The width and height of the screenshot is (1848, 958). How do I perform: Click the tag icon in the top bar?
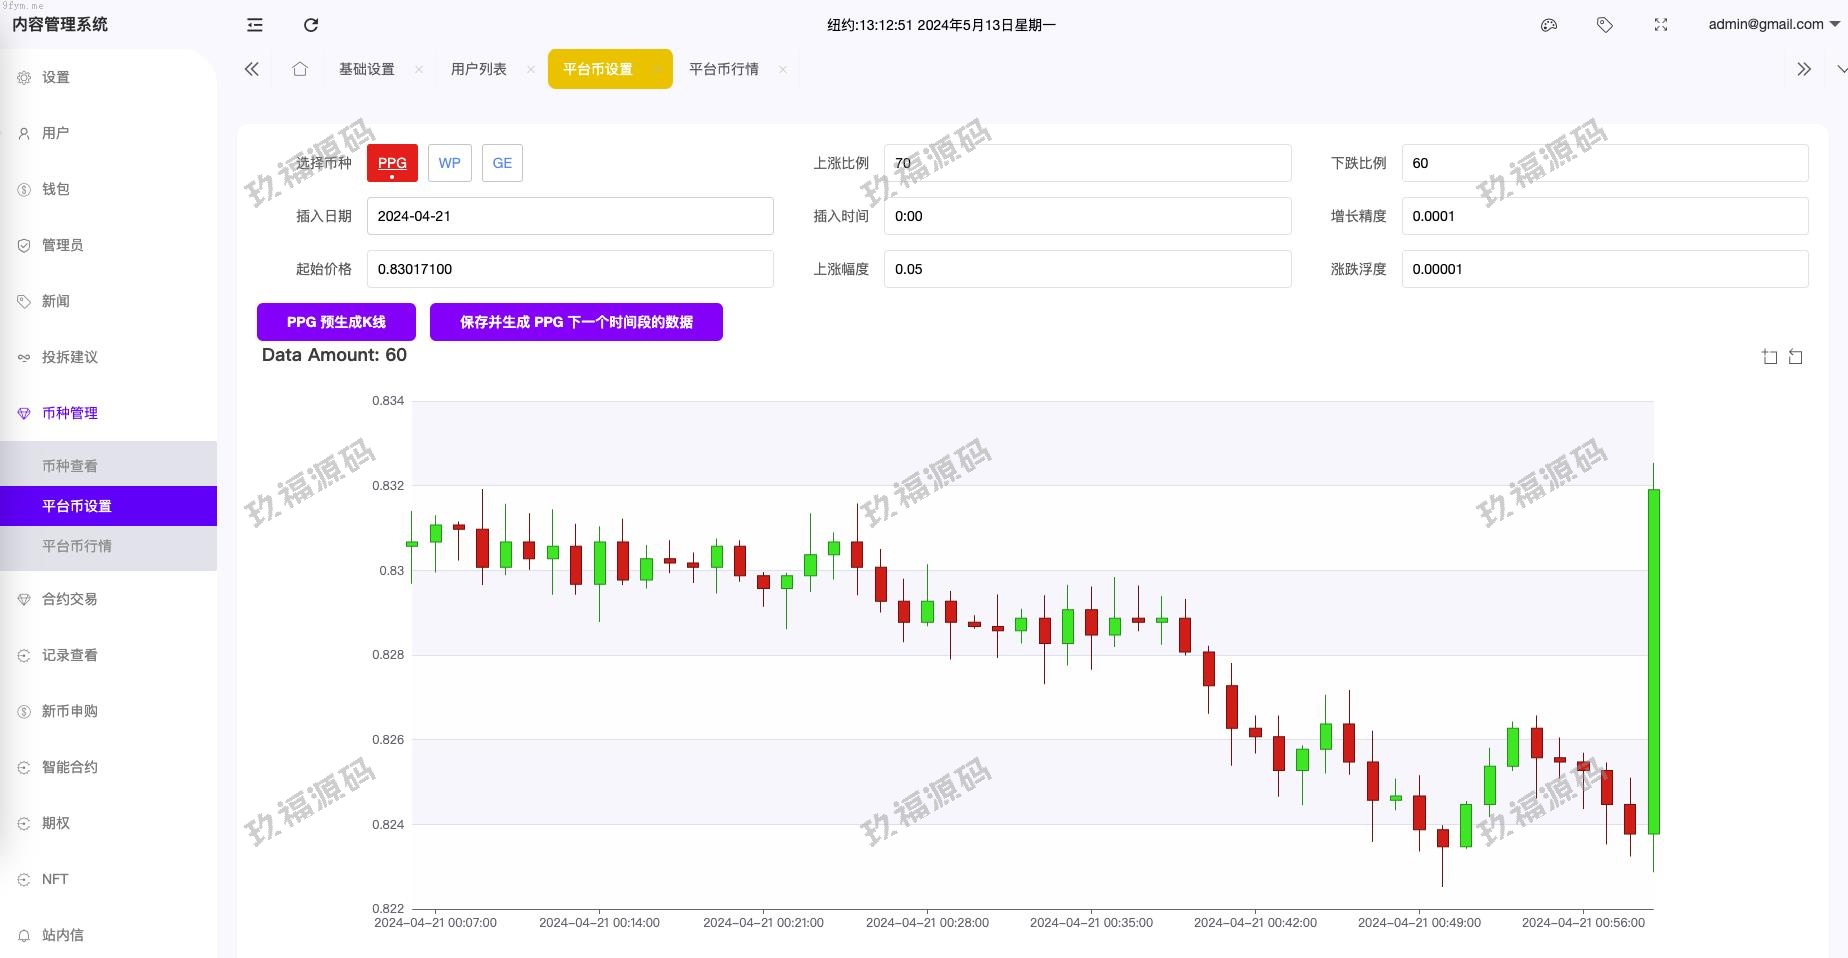1605,25
